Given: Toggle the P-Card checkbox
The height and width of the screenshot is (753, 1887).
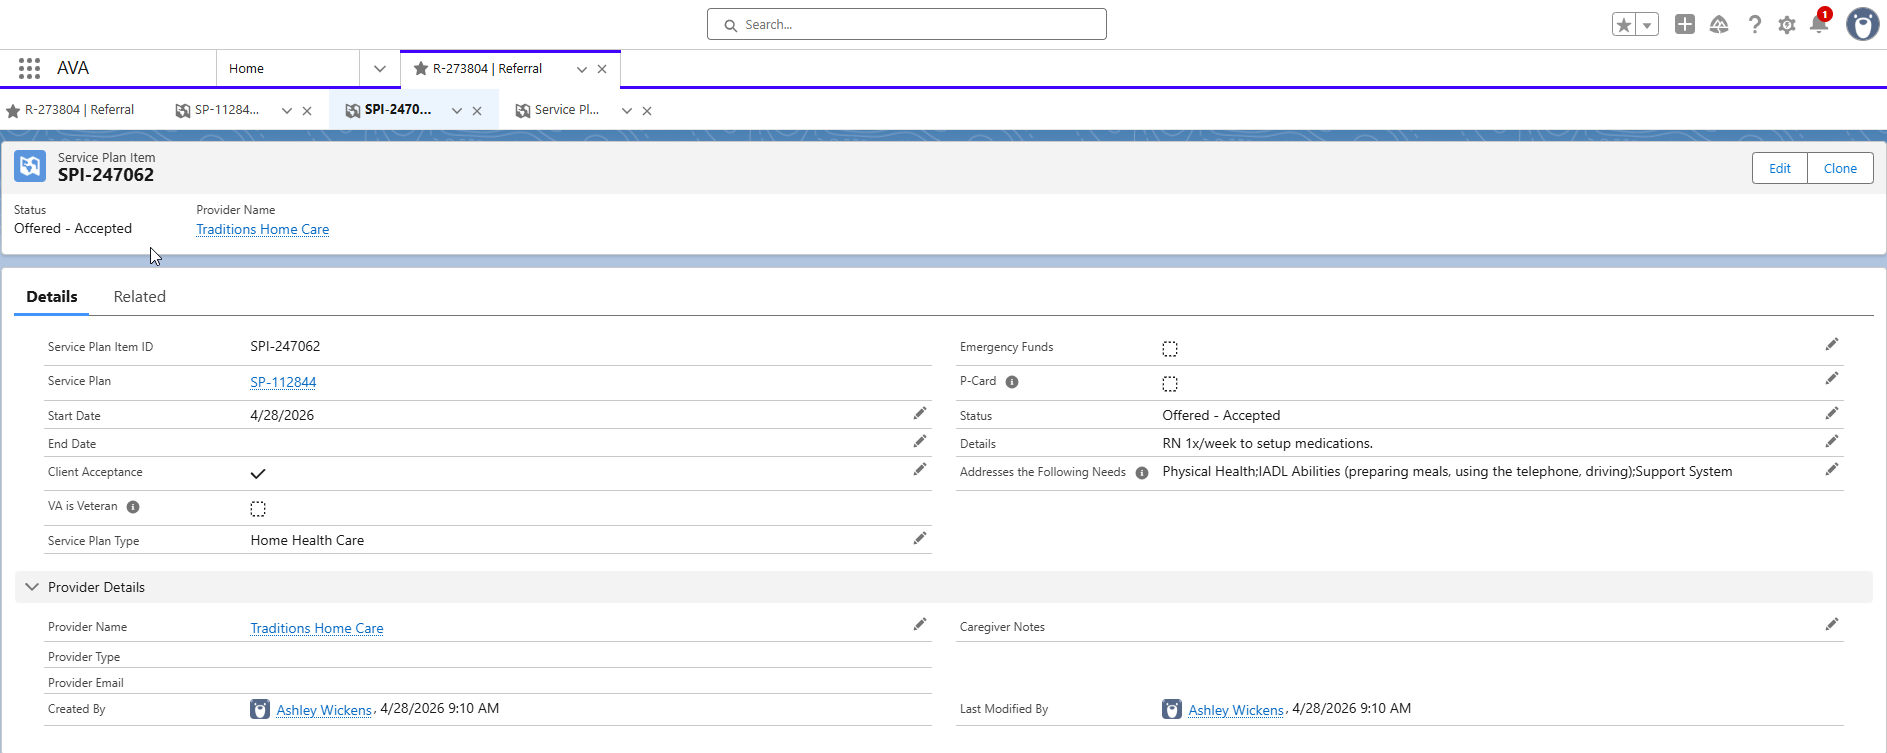Looking at the screenshot, I should [1170, 384].
